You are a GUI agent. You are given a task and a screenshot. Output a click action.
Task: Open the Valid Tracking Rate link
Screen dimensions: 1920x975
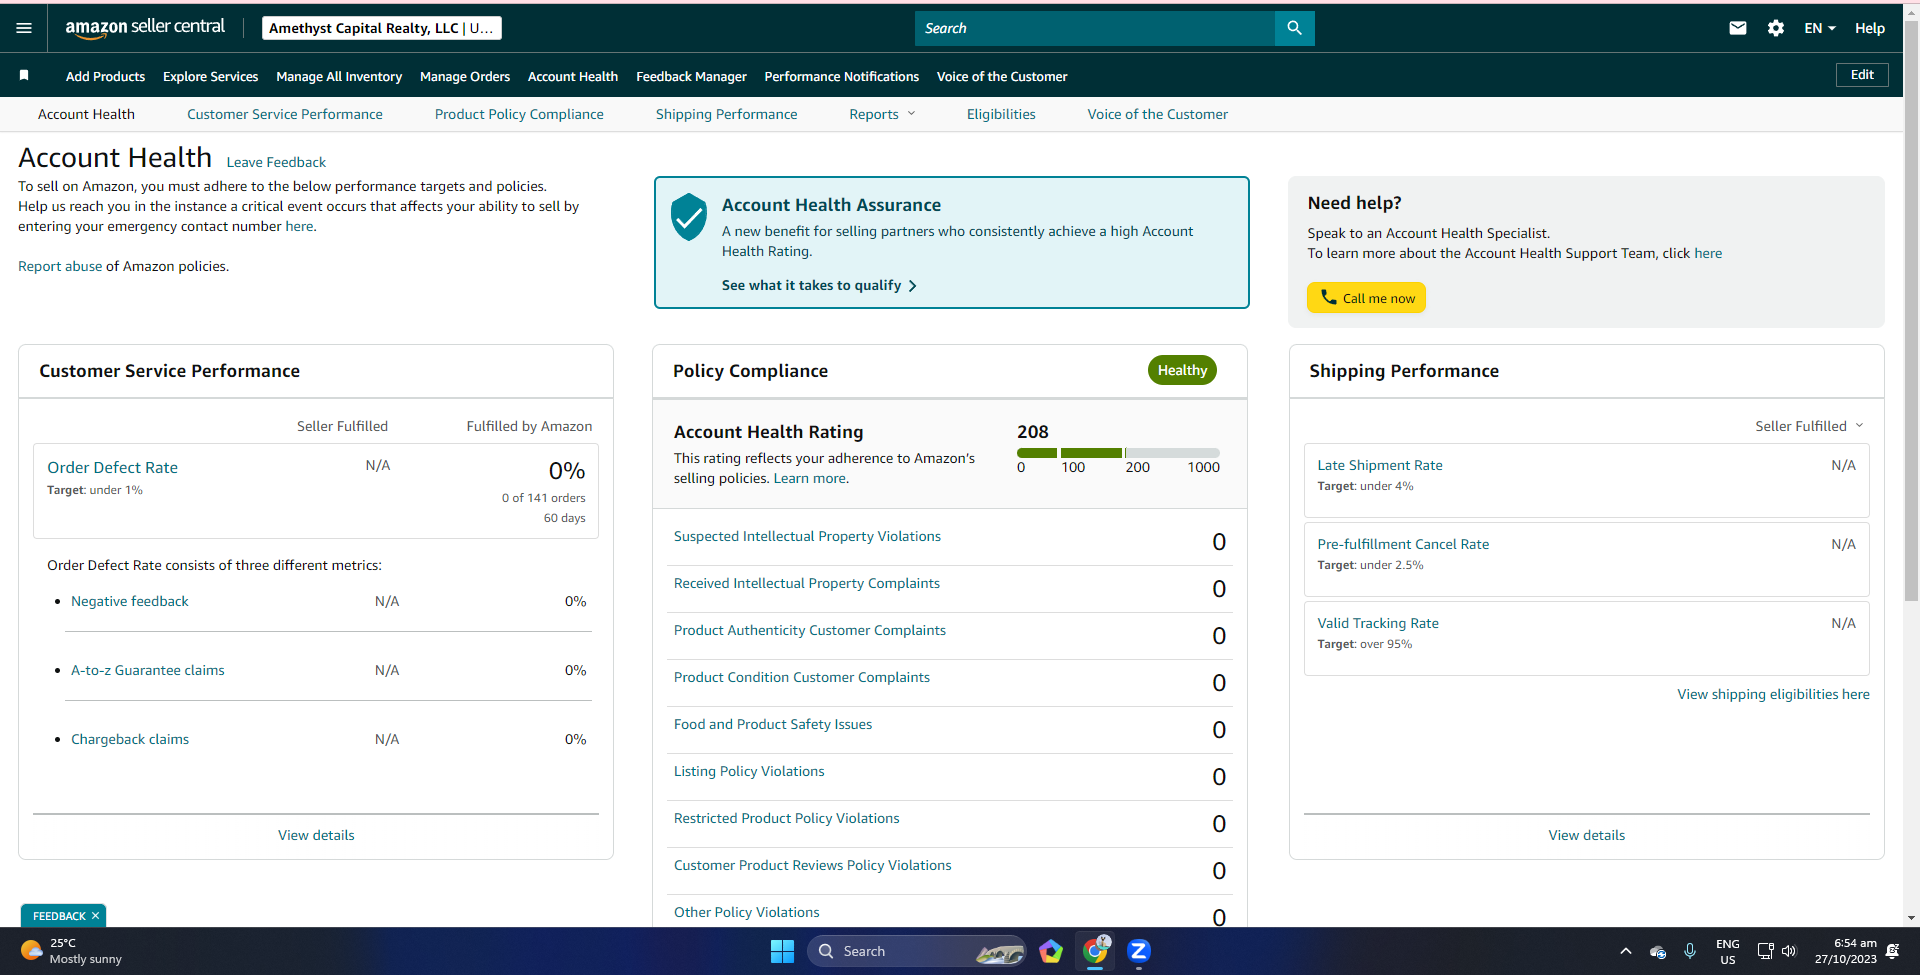(x=1378, y=623)
